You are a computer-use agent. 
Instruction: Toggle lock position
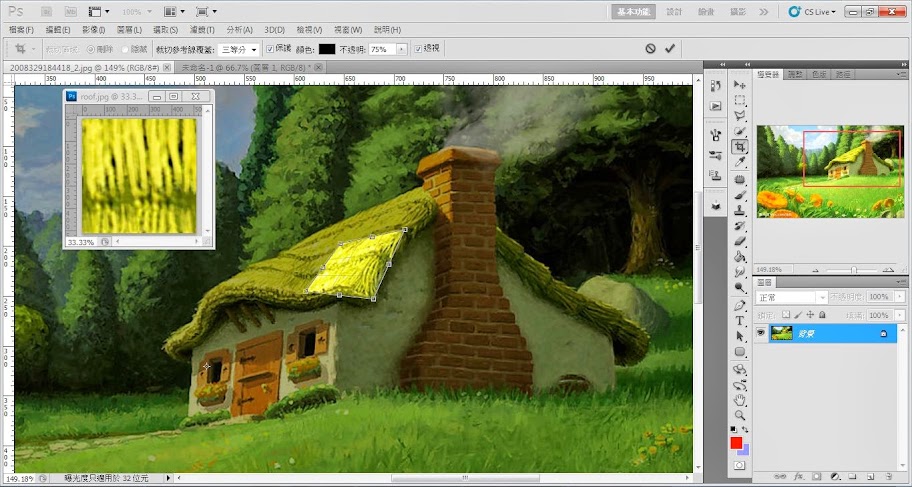click(x=810, y=315)
